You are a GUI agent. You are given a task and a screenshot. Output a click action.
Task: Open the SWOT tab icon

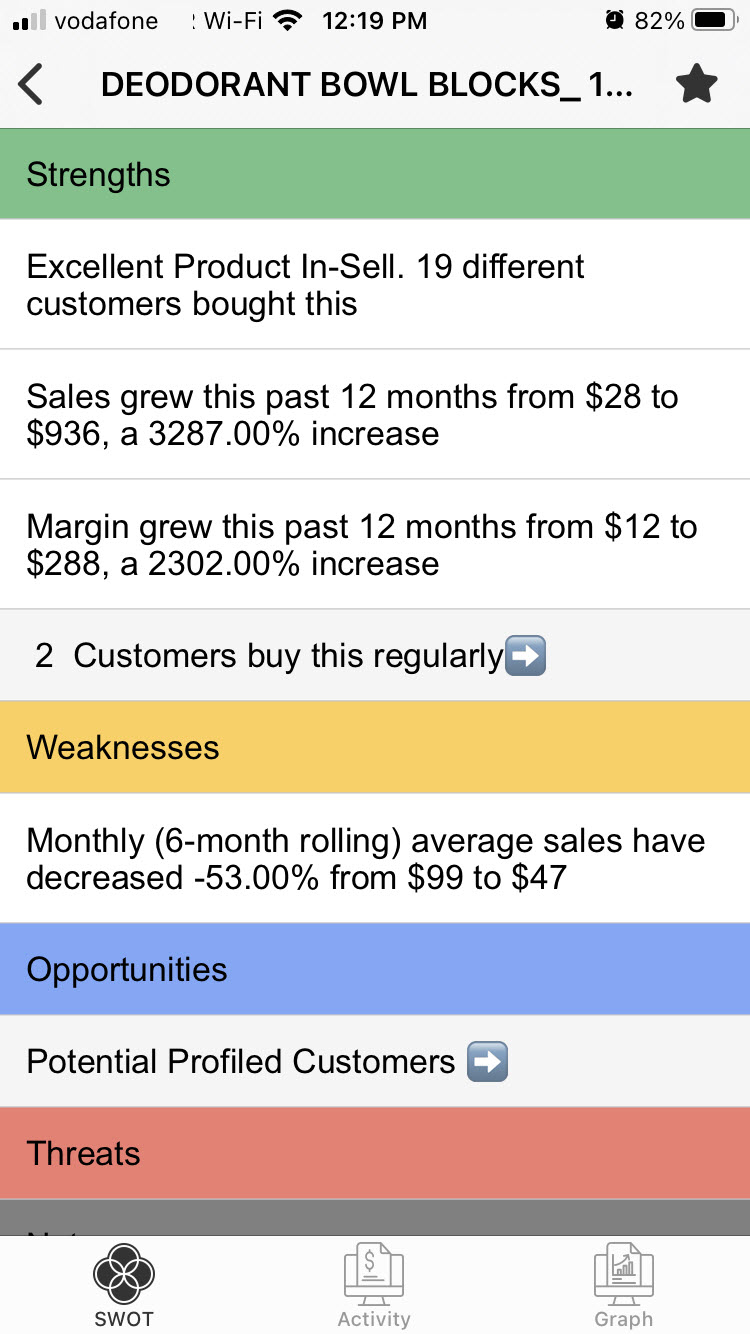pyautogui.click(x=124, y=1274)
